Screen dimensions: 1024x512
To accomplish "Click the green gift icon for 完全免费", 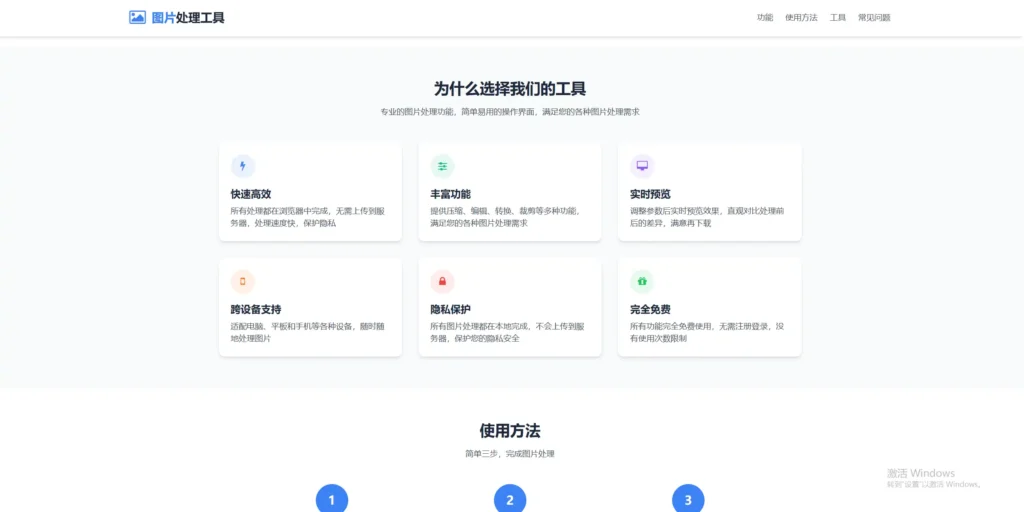I will pyautogui.click(x=642, y=281).
